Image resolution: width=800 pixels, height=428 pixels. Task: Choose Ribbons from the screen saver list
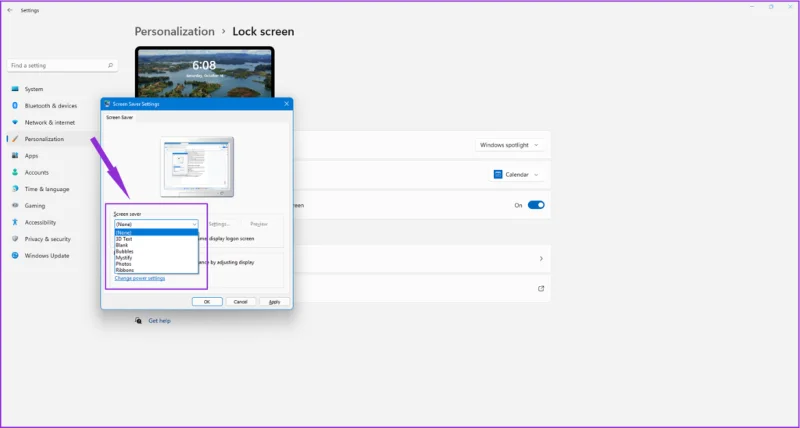pyautogui.click(x=156, y=270)
